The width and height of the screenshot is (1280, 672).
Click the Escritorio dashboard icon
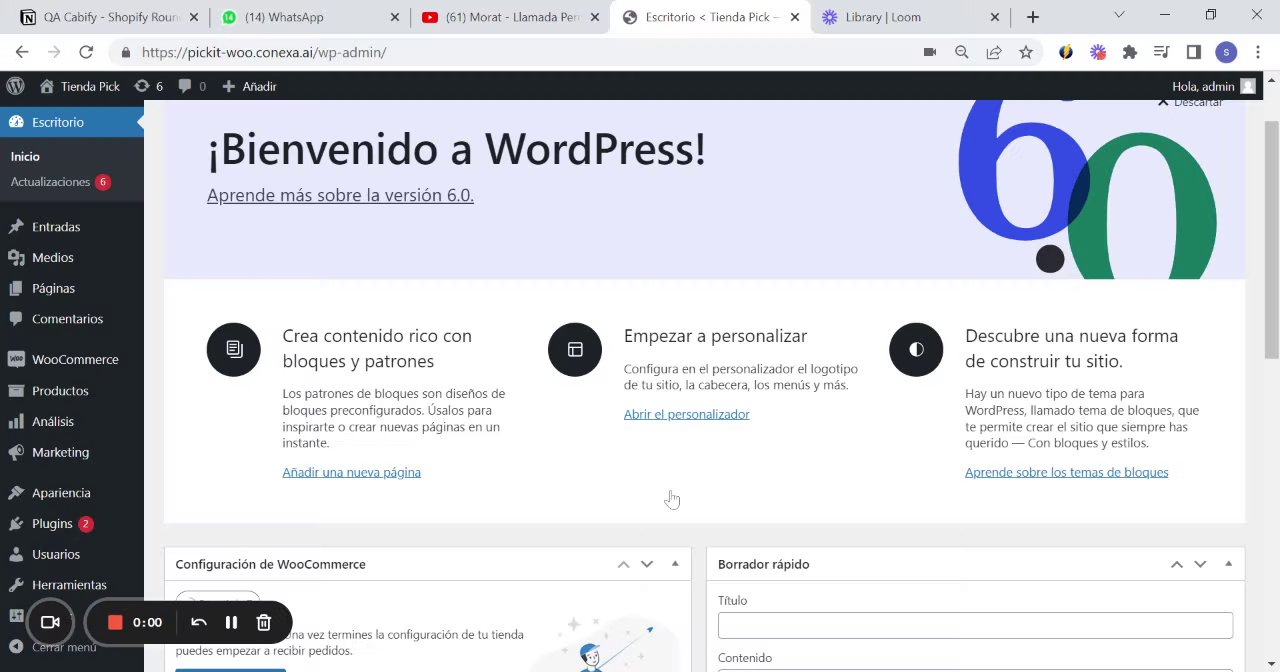(x=15, y=122)
